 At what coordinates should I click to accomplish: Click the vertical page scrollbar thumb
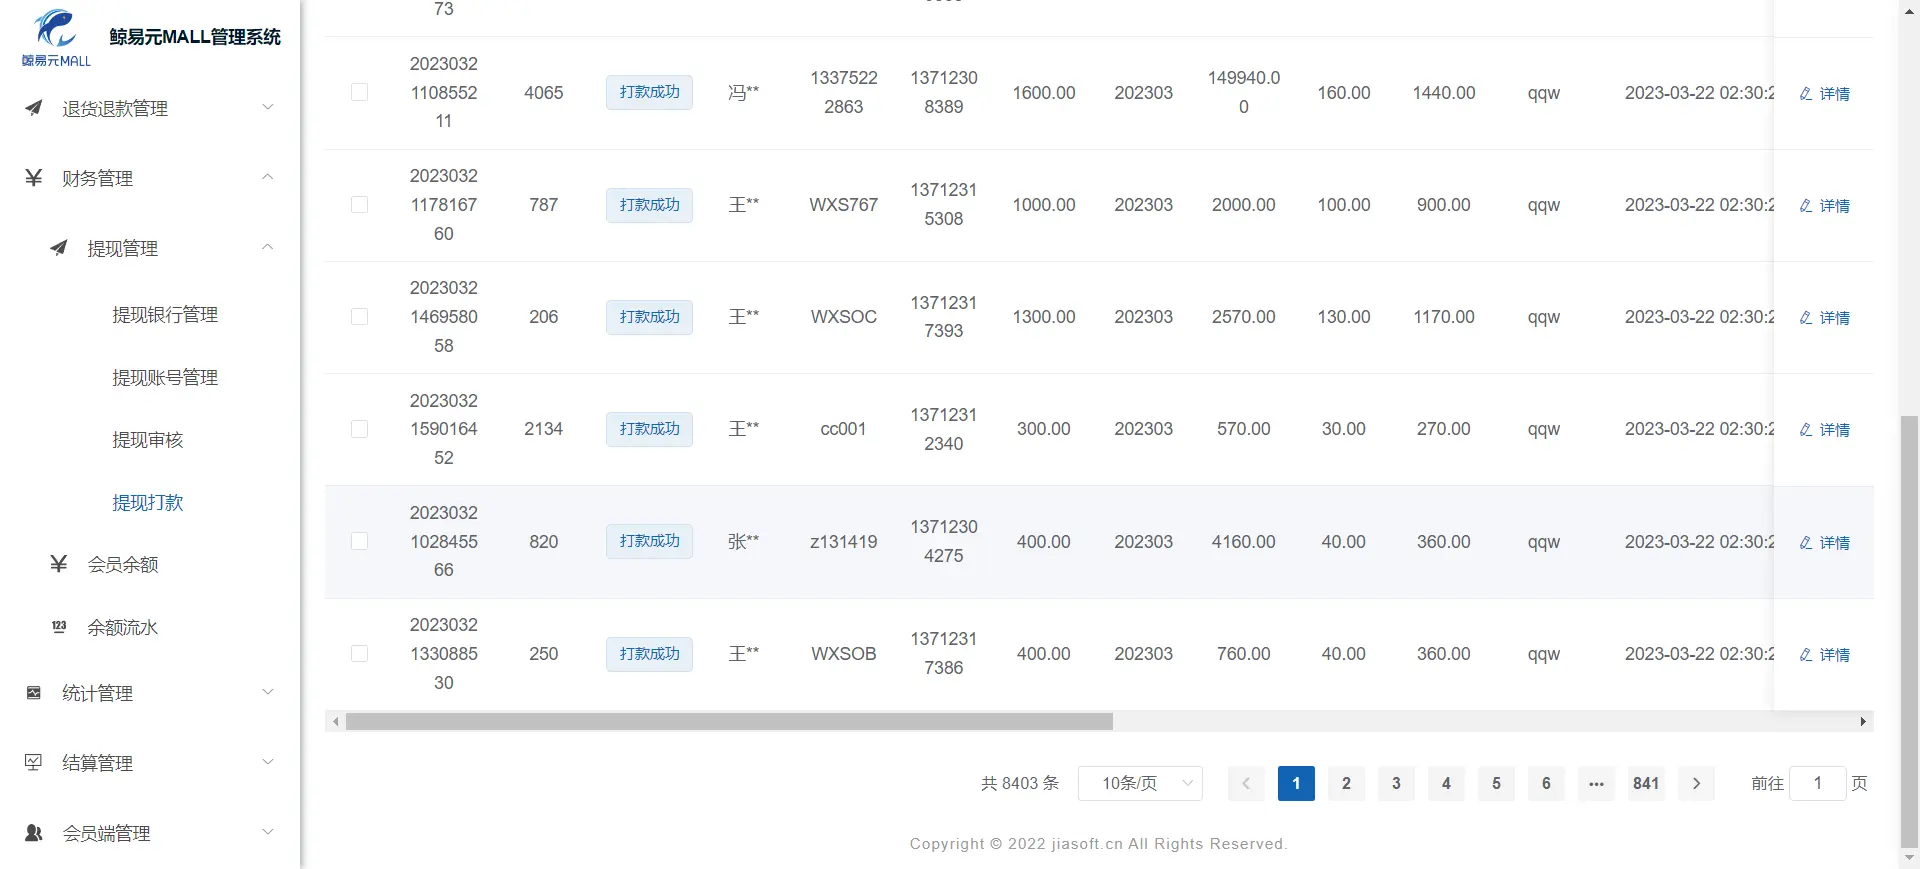(x=1909, y=631)
